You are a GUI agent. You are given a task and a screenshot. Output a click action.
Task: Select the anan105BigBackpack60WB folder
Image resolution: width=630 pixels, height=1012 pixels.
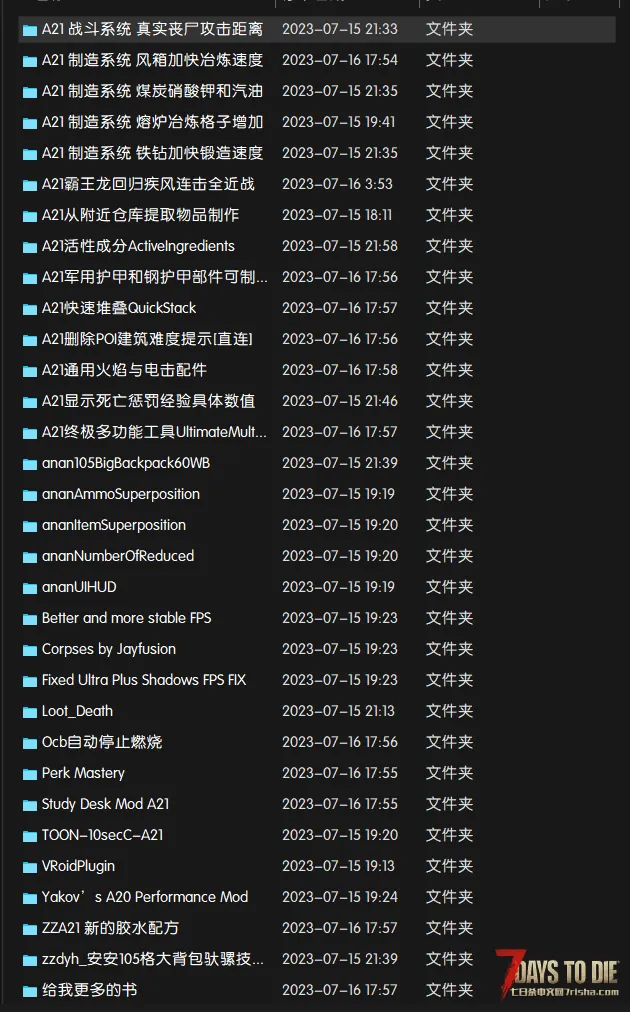point(126,463)
